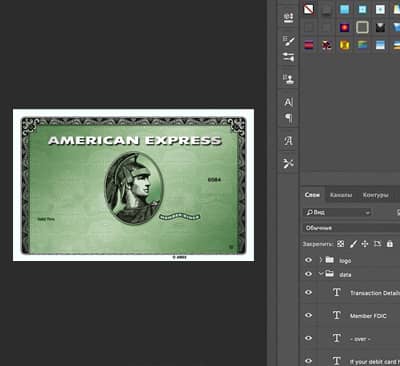The height and width of the screenshot is (366, 400).
Task: Apply the green-blue gradient style swatch
Action: coord(362,45)
